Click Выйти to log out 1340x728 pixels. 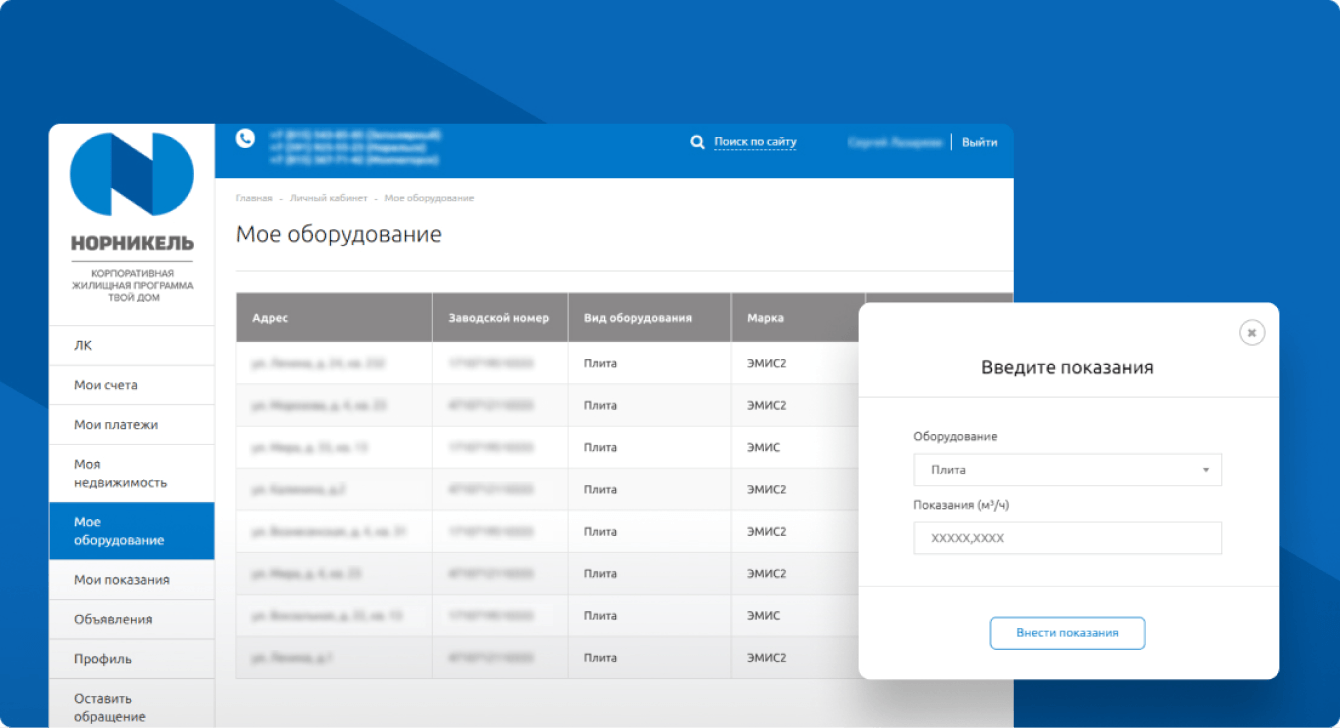point(979,141)
